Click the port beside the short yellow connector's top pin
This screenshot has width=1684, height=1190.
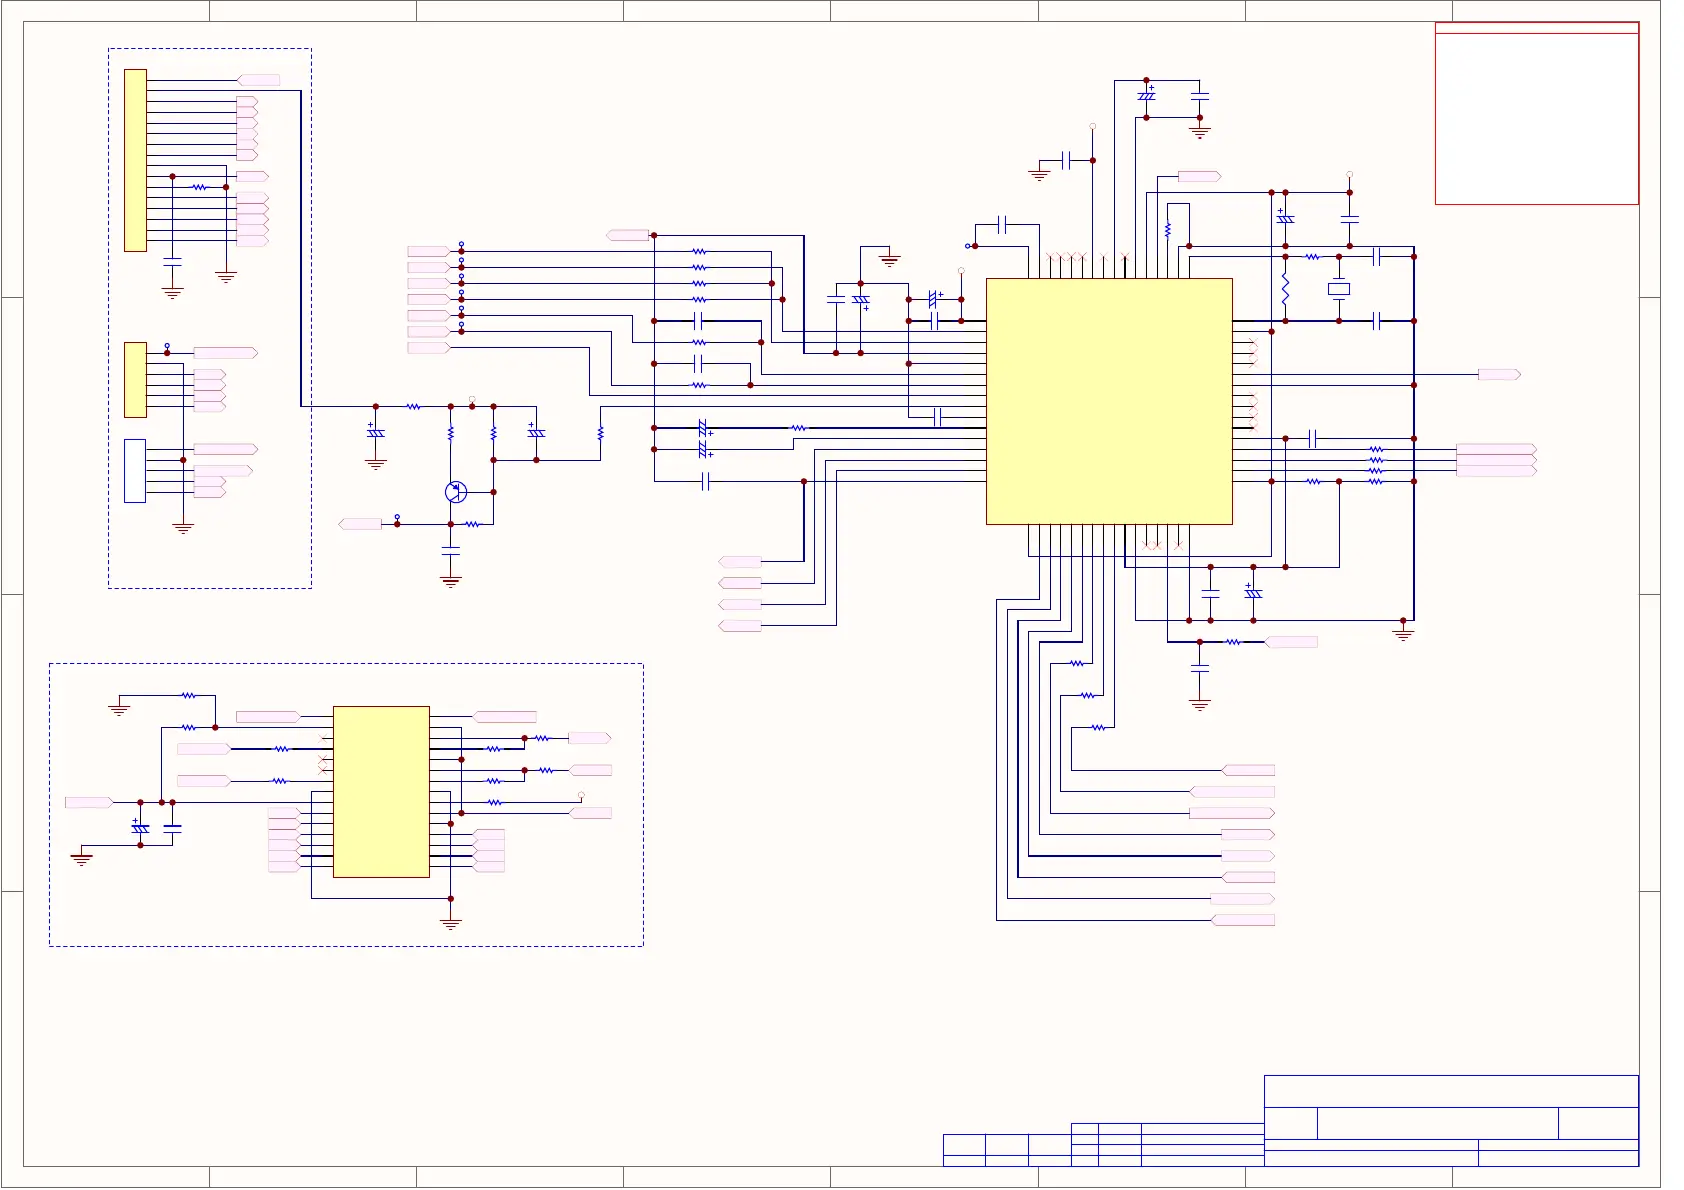226,353
